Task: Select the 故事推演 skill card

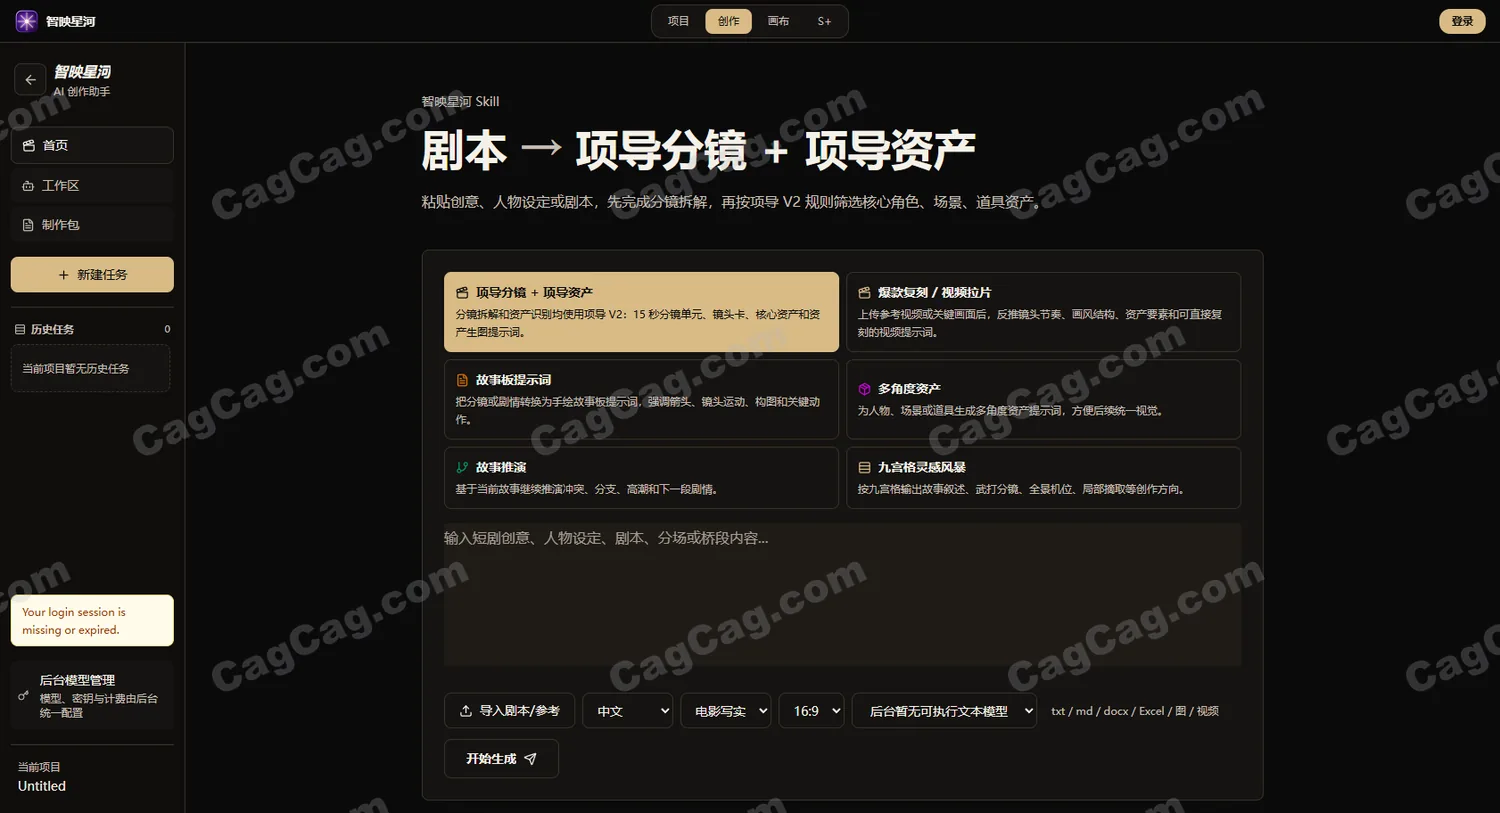Action: (641, 478)
